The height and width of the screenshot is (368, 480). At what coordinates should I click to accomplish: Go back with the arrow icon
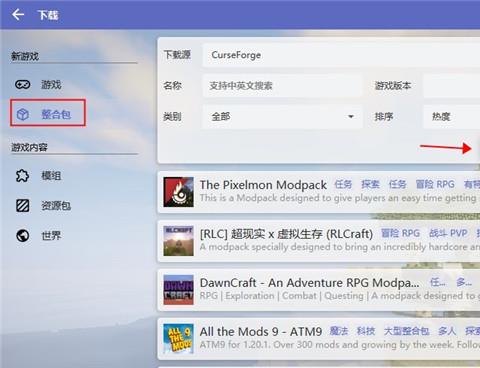[x=18, y=15]
